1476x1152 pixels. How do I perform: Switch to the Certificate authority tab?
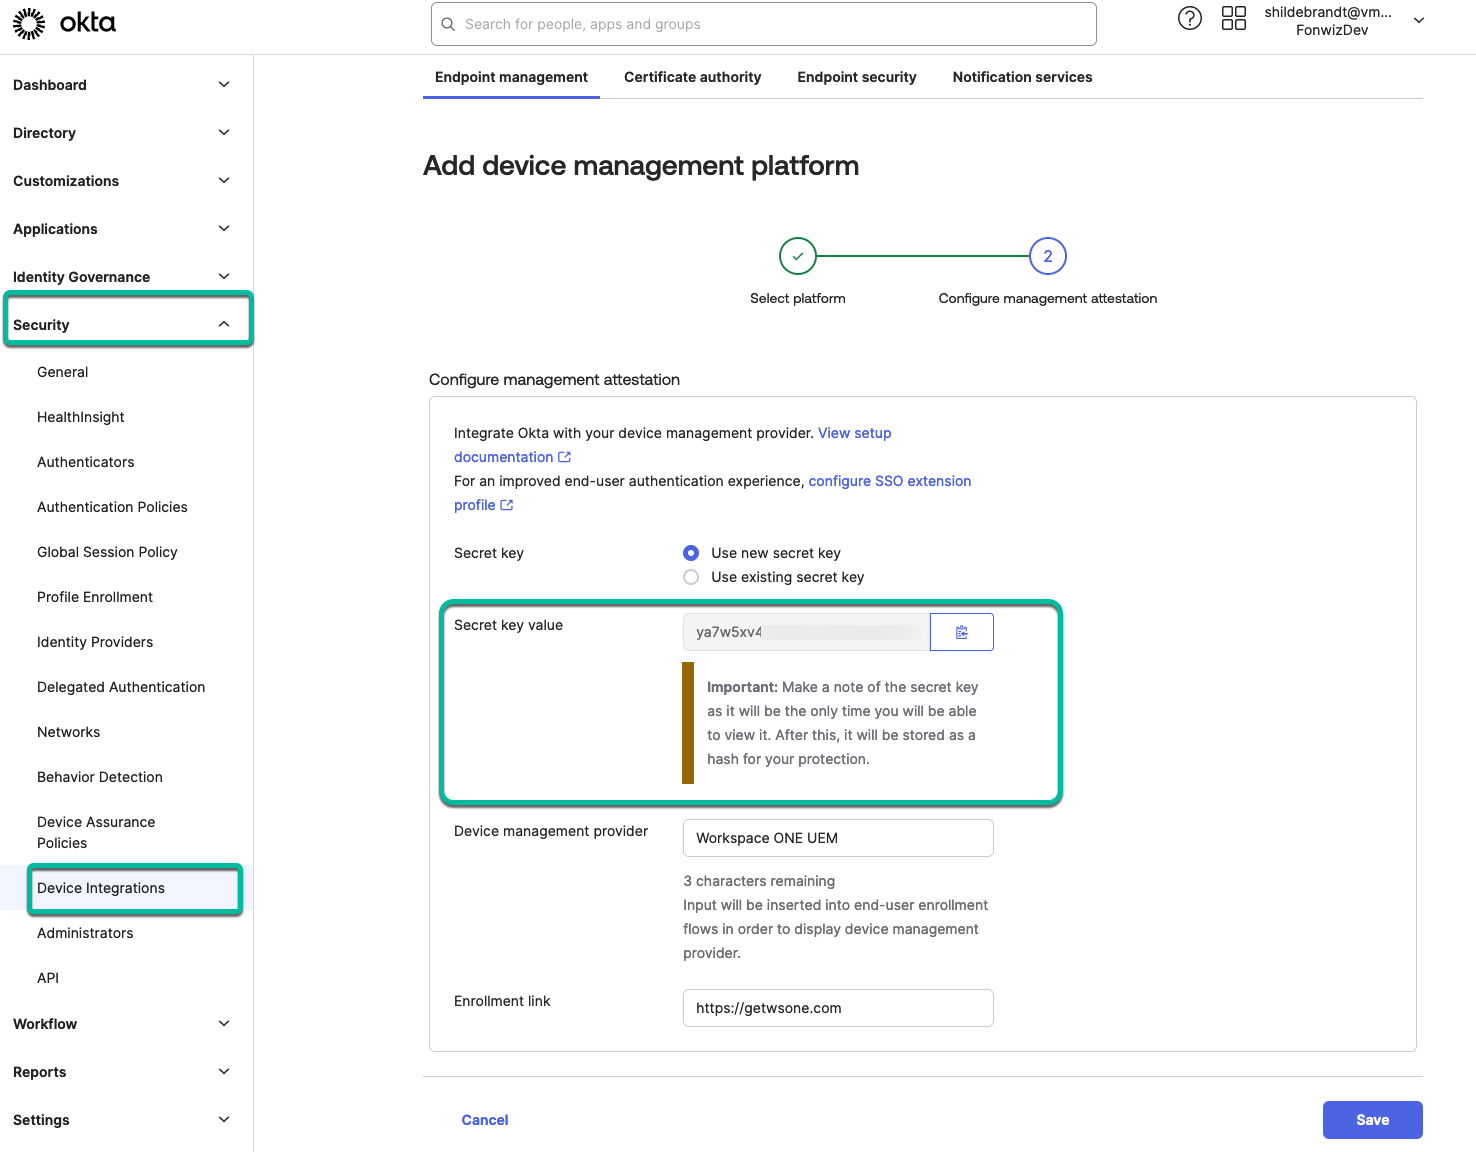692,77
